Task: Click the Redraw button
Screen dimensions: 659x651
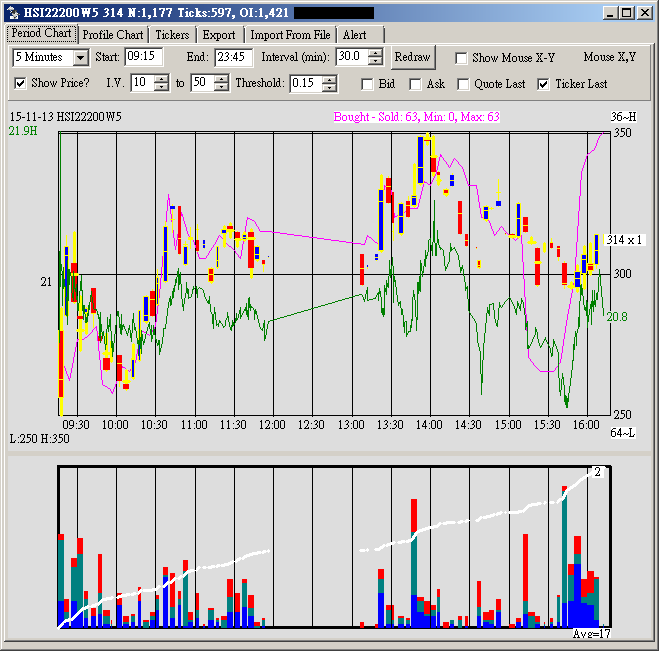Action: (412, 57)
